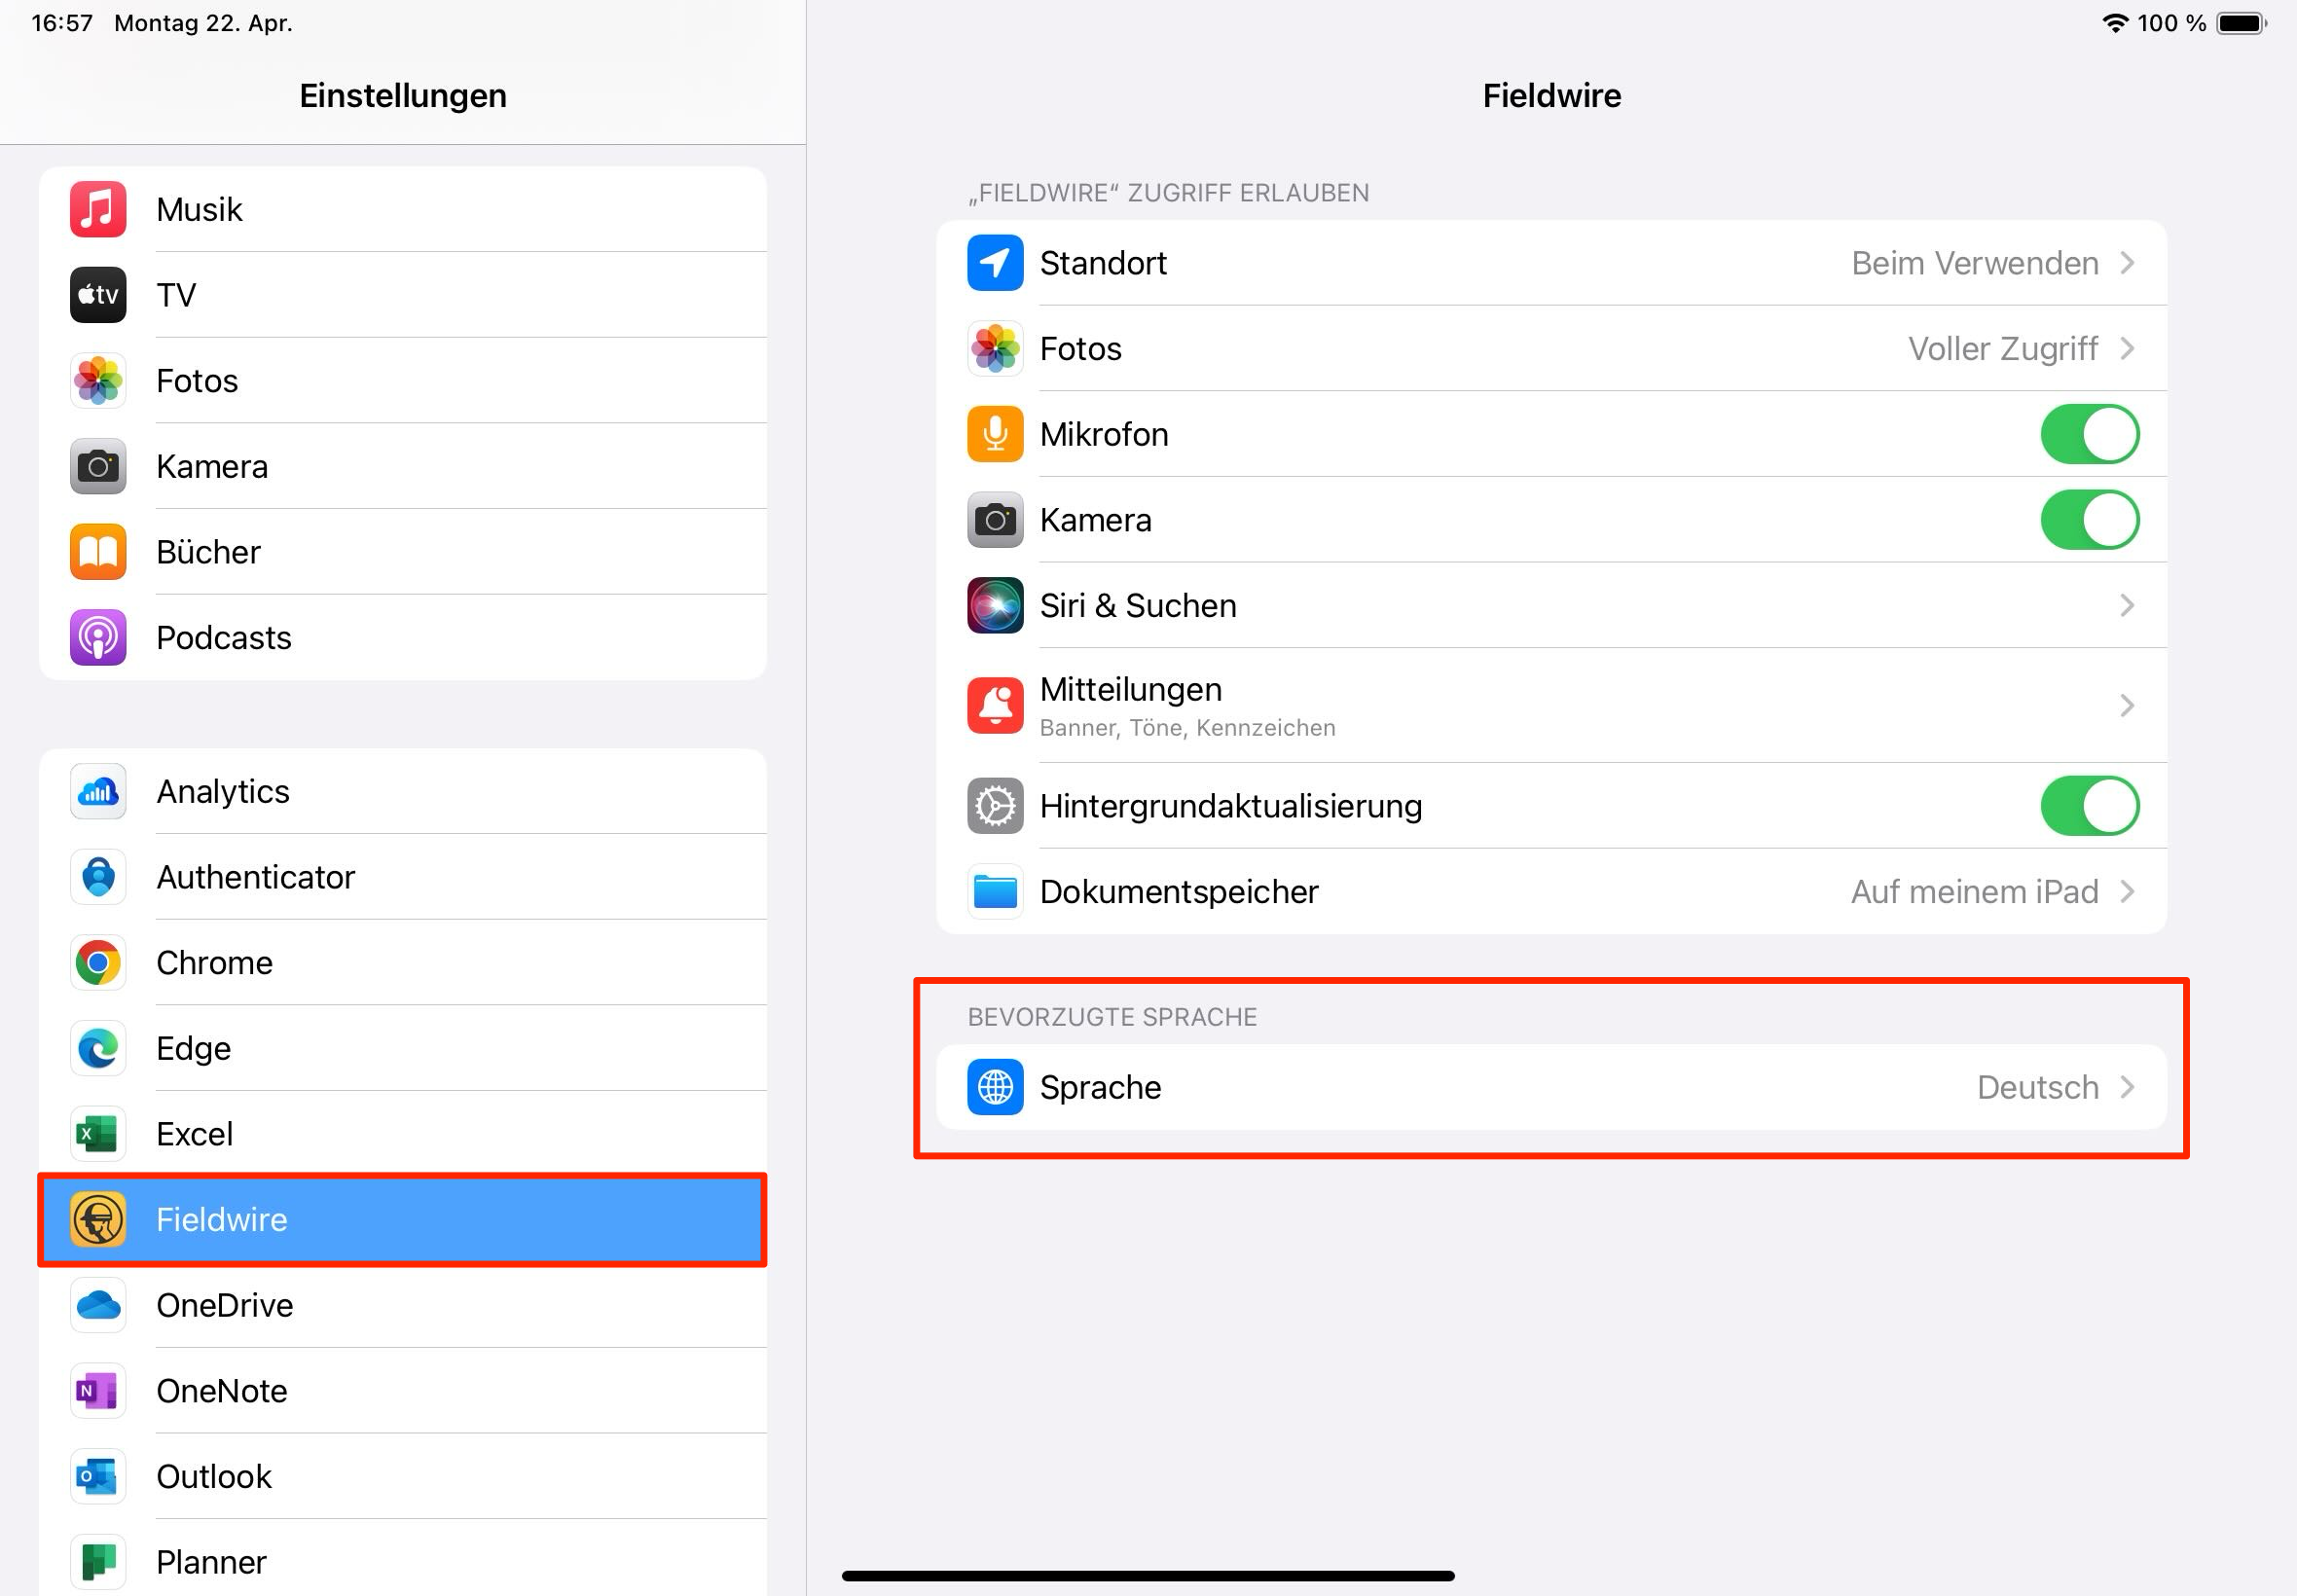This screenshot has width=2297, height=1596.
Task: Tap the Wi-Fi status bar symbol
Action: click(2115, 22)
